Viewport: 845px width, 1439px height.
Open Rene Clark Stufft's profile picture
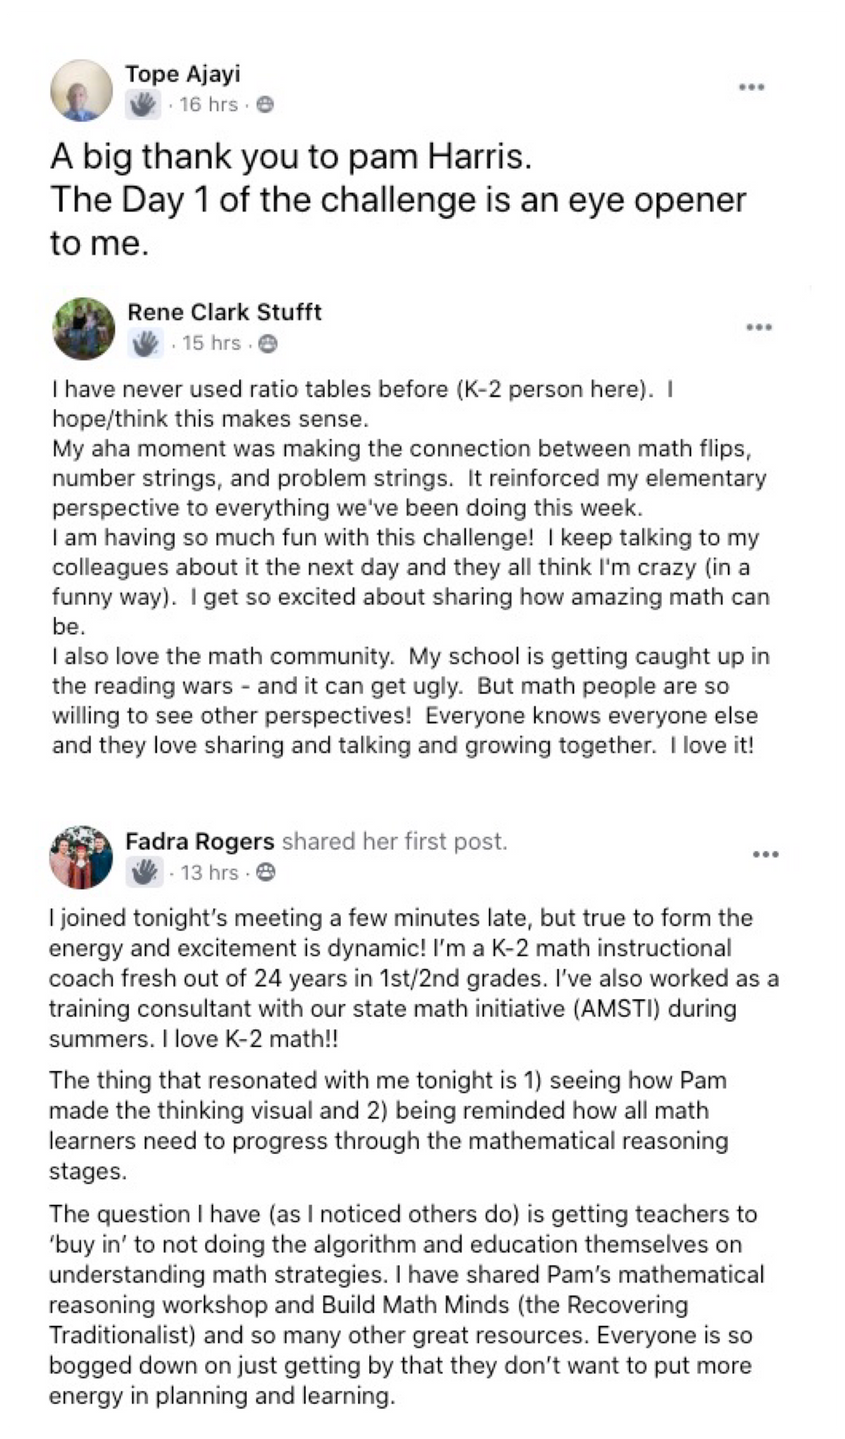pos(84,328)
